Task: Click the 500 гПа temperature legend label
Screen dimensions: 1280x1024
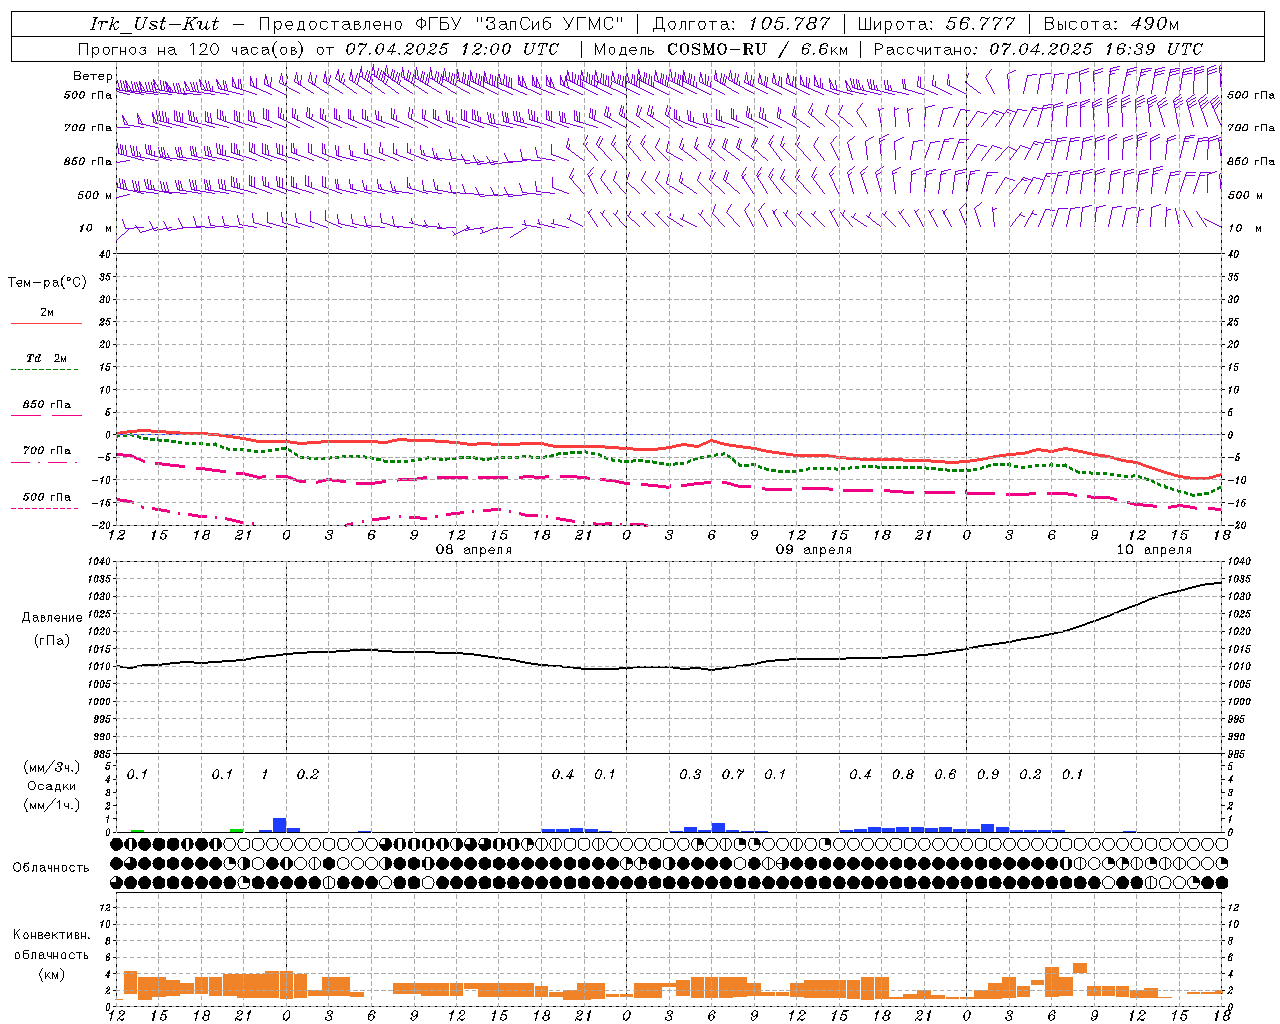Action: [x=46, y=497]
